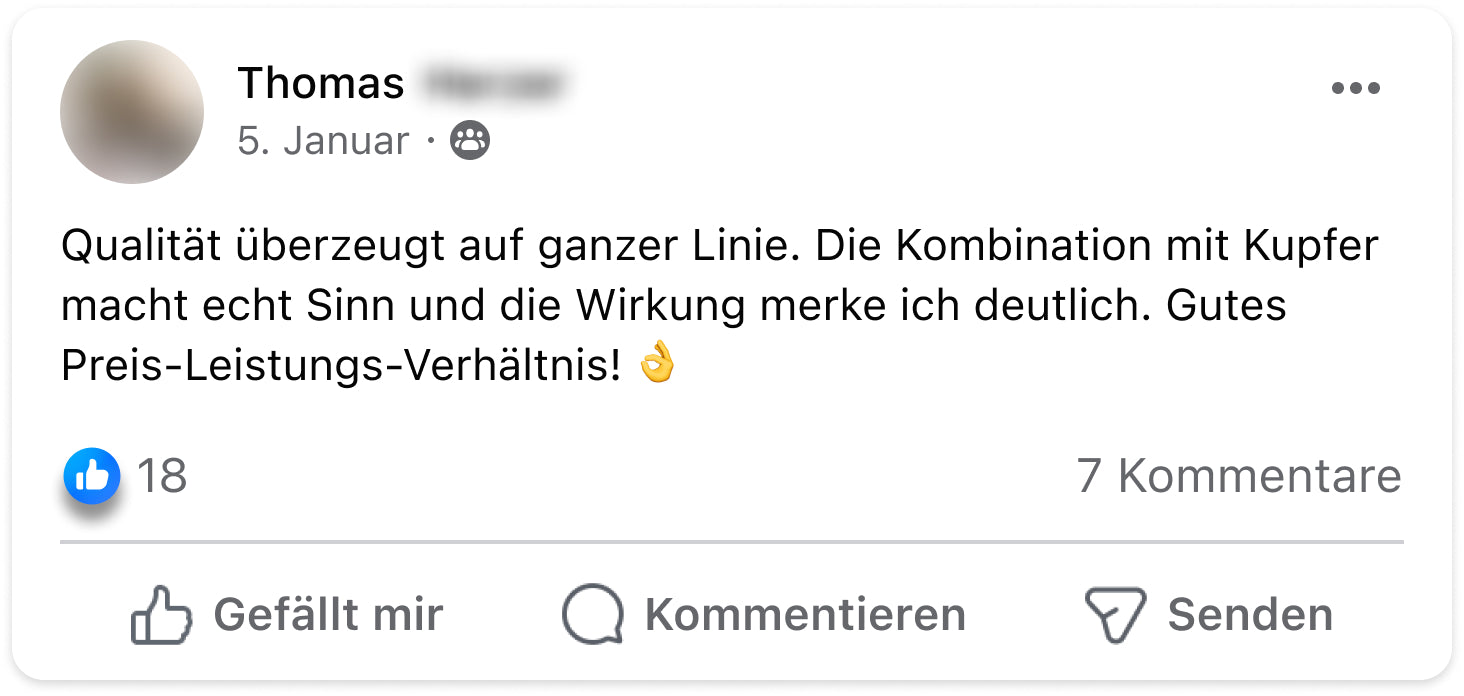Click the word Kupfer in the post

tap(1311, 246)
